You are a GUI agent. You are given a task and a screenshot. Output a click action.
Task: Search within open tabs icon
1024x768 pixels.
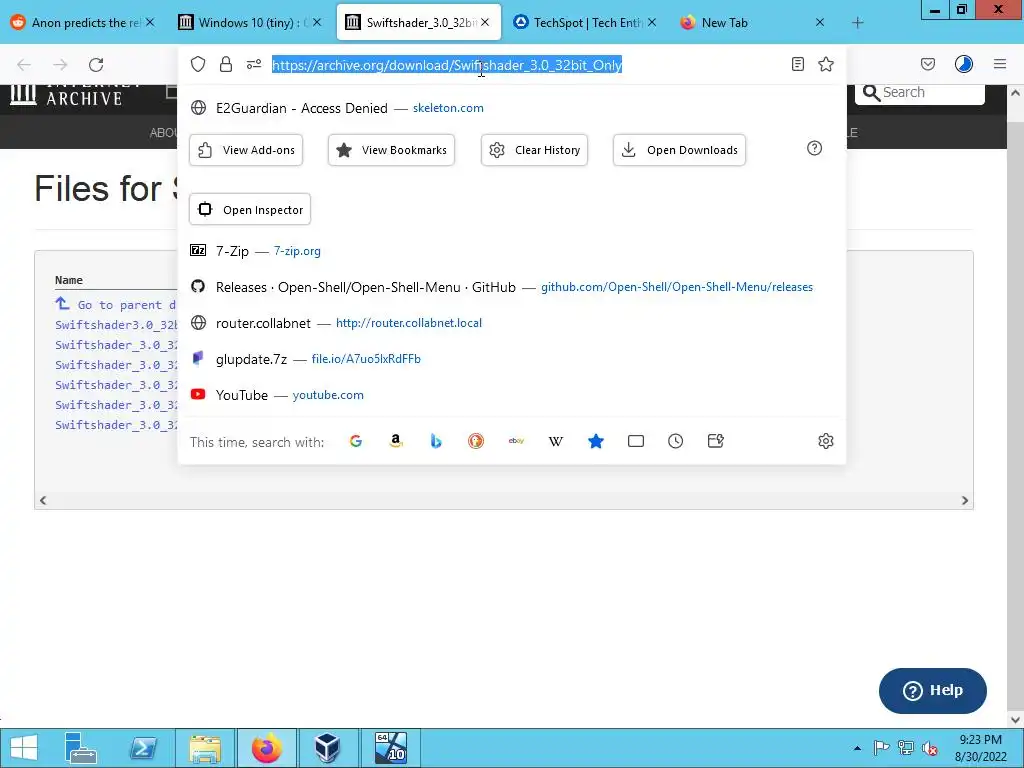point(635,441)
